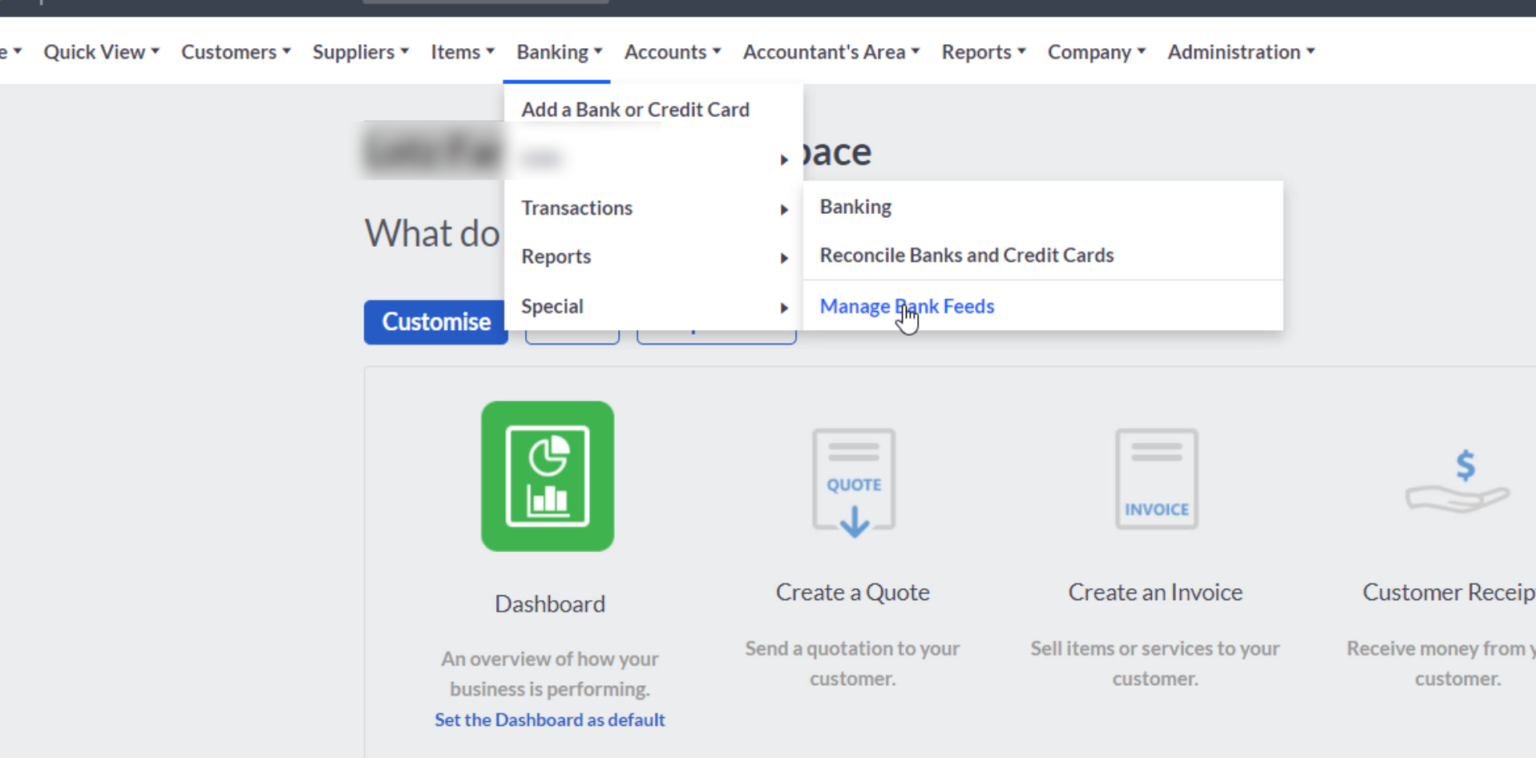Select Reconcile Banks and Credit Cards

[x=966, y=255]
